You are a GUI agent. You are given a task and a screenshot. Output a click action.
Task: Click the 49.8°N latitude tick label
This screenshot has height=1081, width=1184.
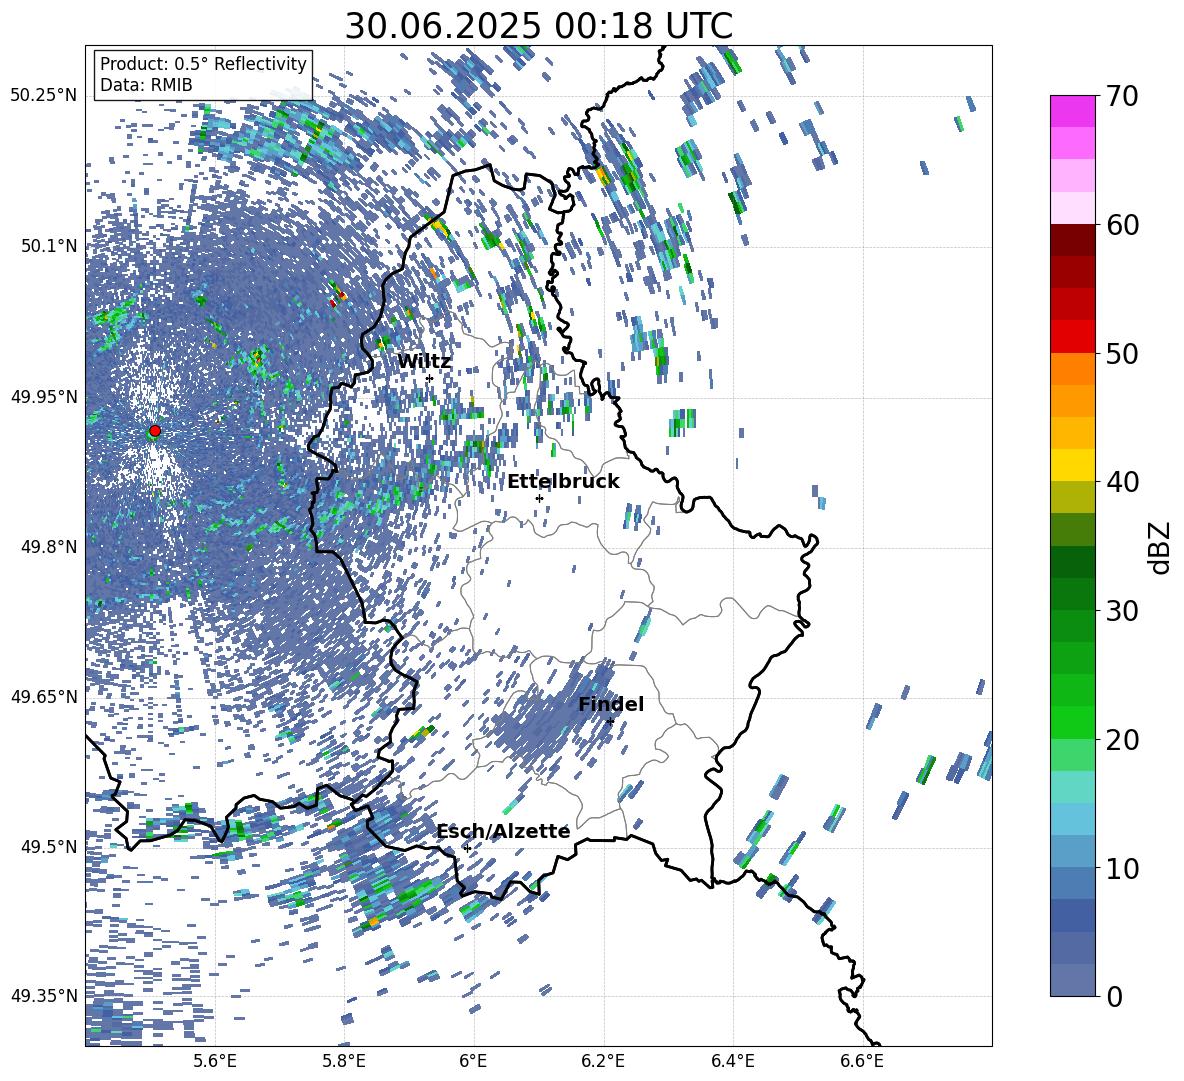click(49, 547)
